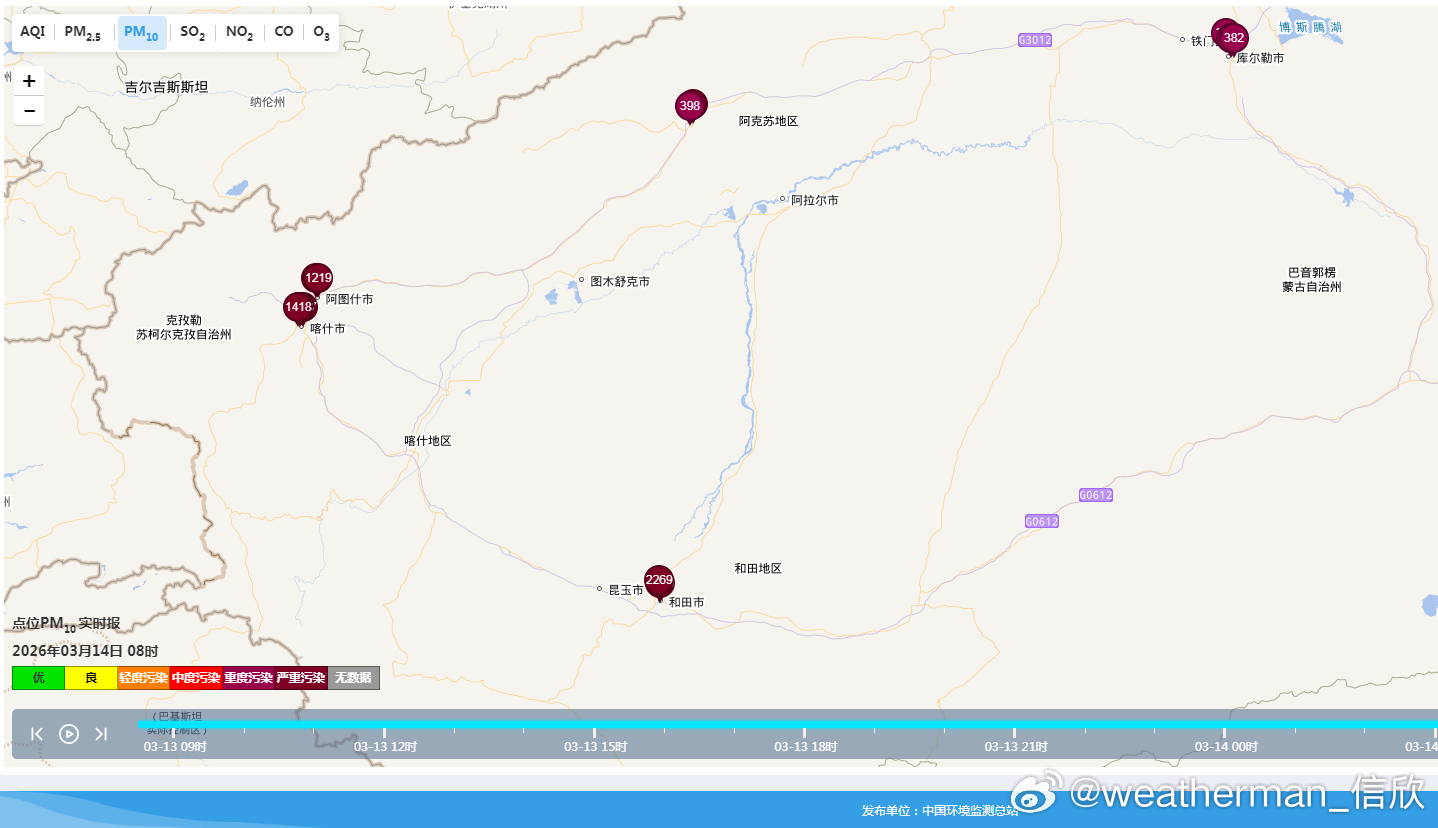The image size is (1438, 828).
Task: Click the 发布单位：中国环境监测总站 footer text
Action: pos(940,811)
